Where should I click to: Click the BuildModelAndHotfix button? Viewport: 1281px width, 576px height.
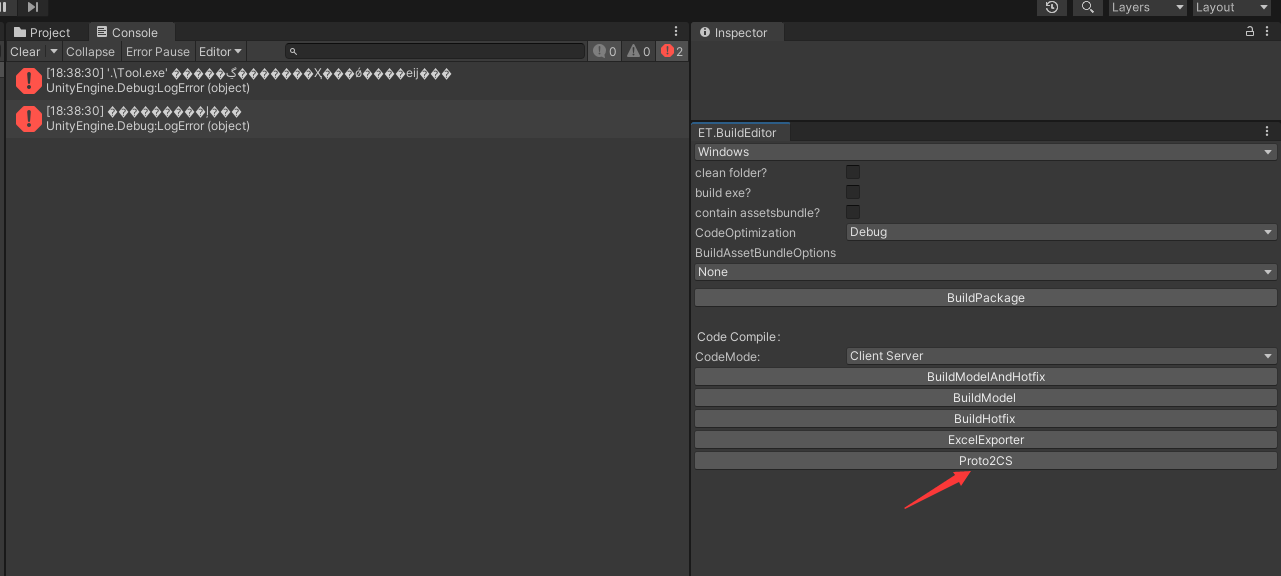click(x=985, y=377)
